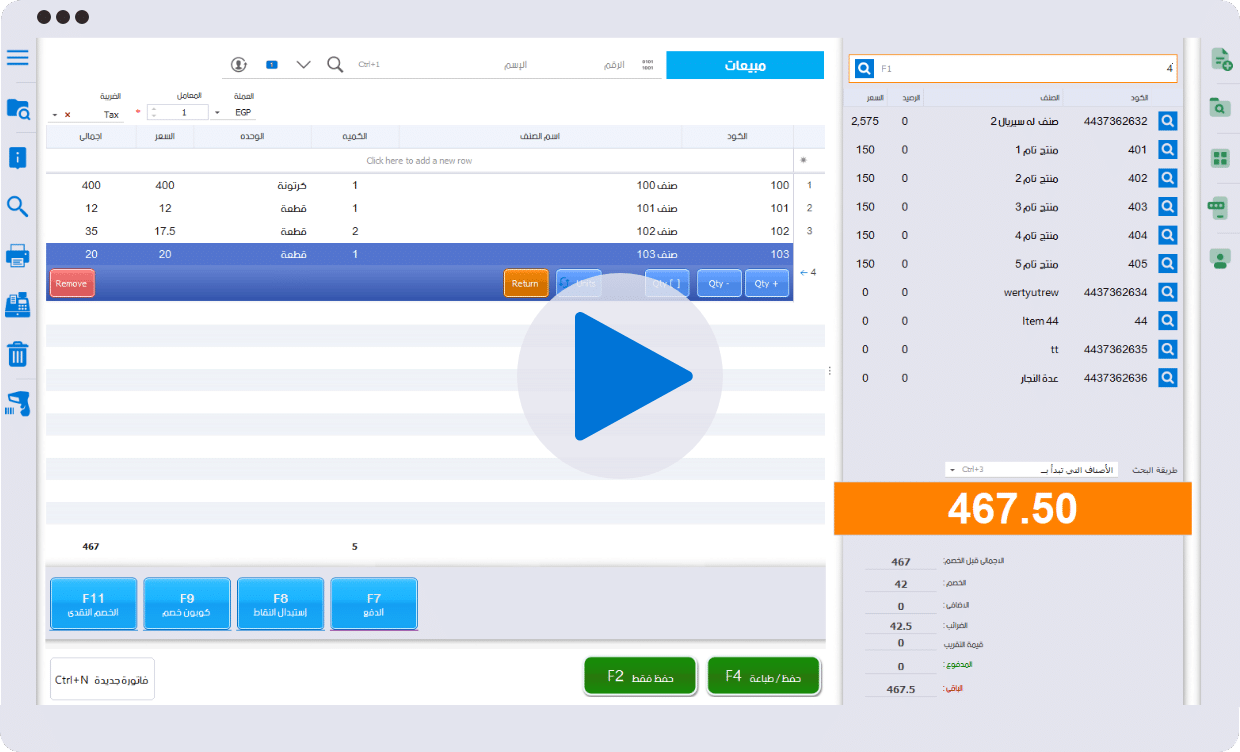The width and height of the screenshot is (1240, 752).
Task: Click the trash bin delete icon
Action: (17, 354)
